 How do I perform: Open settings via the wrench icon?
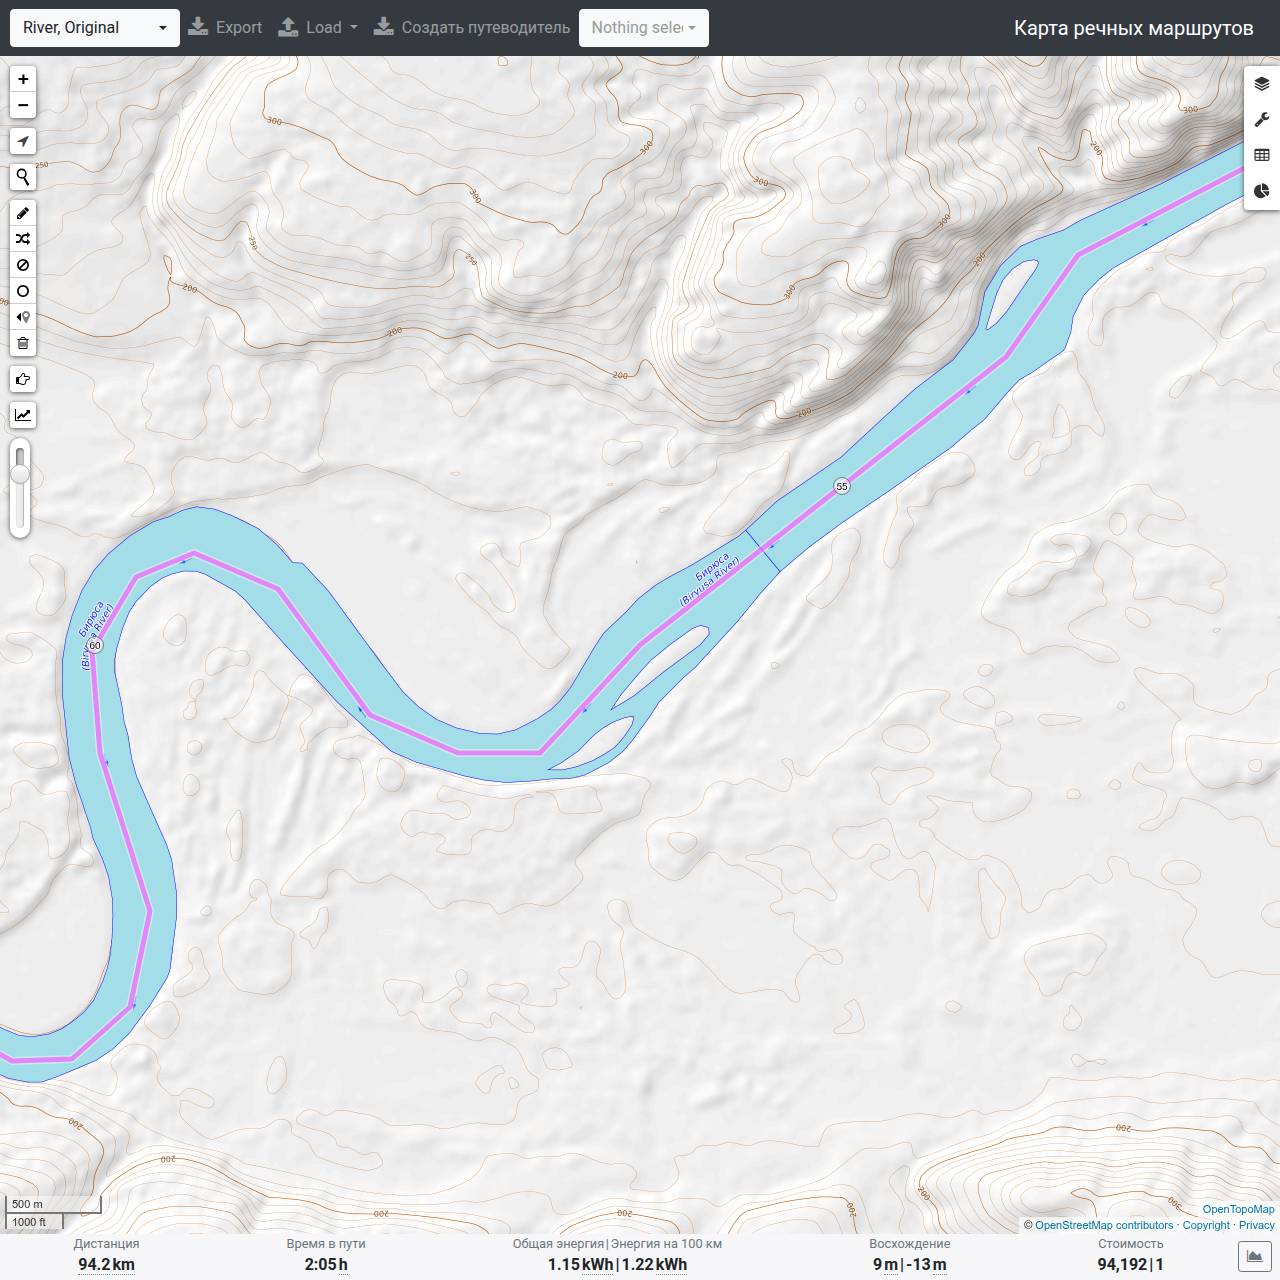point(1262,120)
